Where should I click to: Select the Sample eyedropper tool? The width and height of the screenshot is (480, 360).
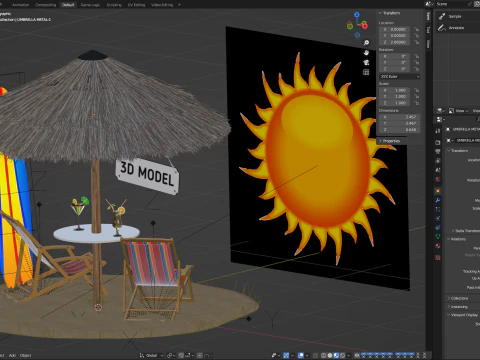[442, 16]
